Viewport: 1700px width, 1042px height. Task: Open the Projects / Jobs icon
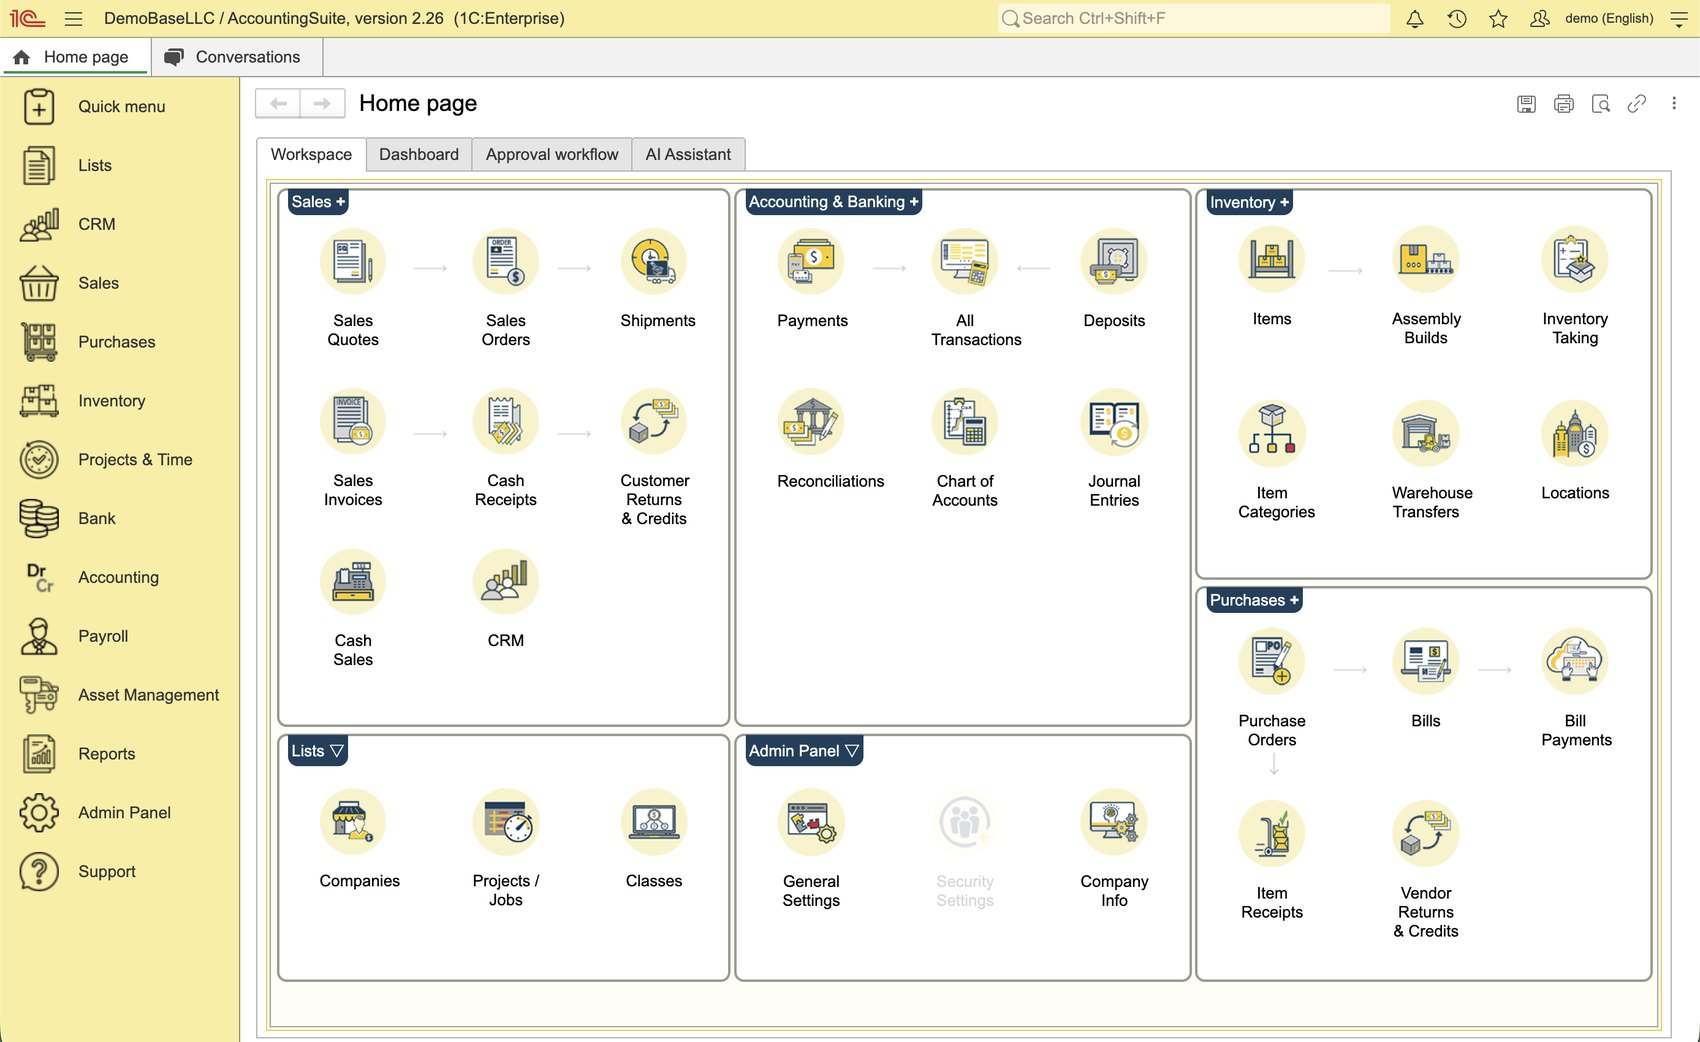click(x=506, y=822)
